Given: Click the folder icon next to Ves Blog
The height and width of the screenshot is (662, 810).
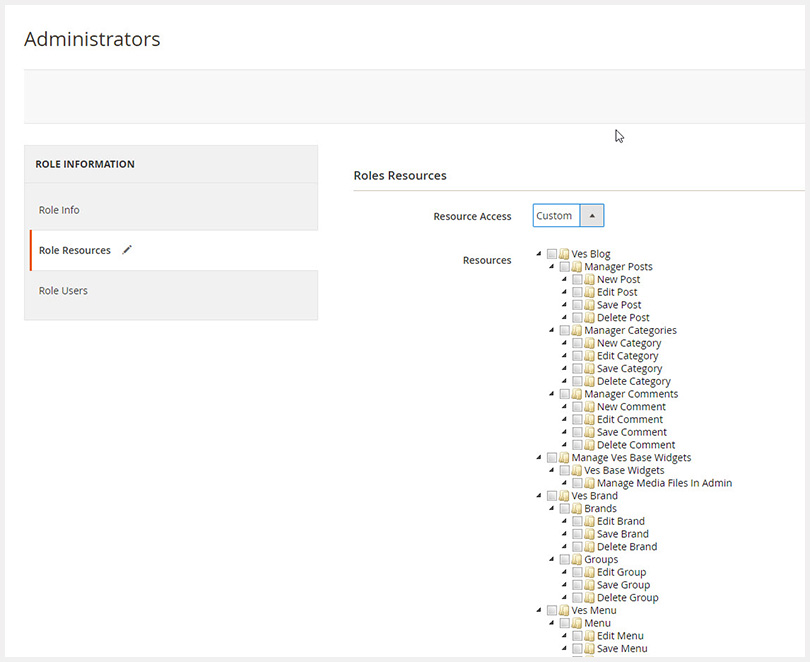Looking at the screenshot, I should (564, 254).
